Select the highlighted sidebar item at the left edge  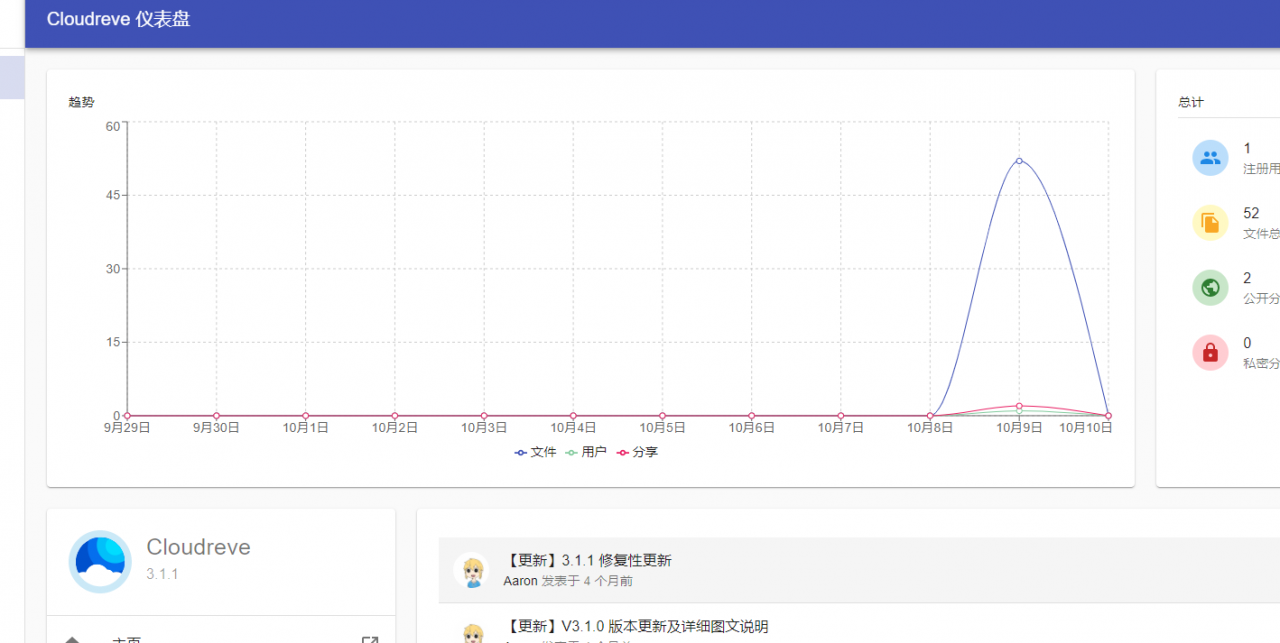[x=12, y=77]
